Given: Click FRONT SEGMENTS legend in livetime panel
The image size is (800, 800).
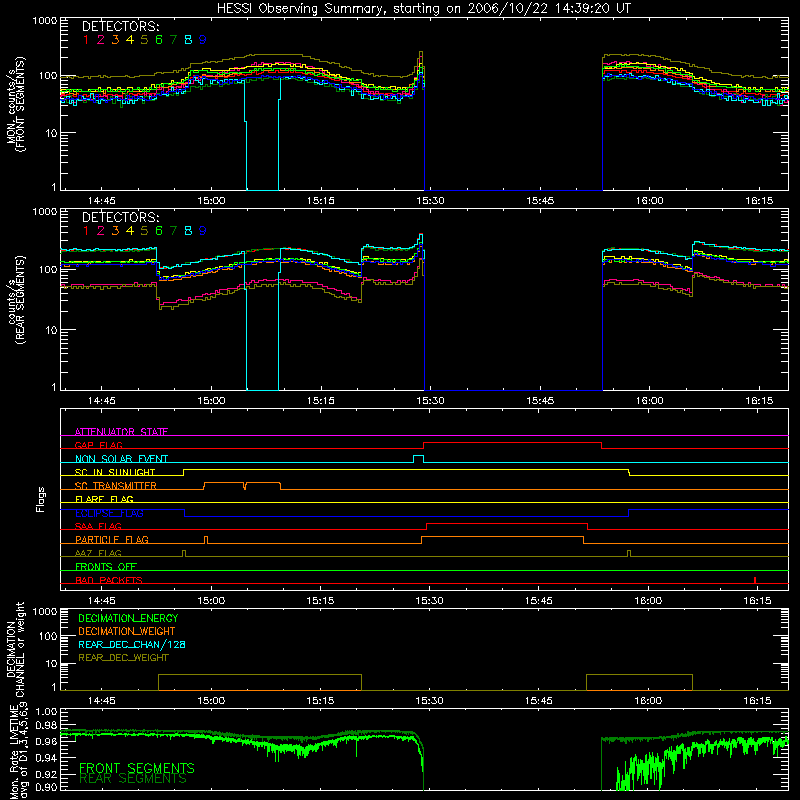Looking at the screenshot, I should click(x=137, y=768).
